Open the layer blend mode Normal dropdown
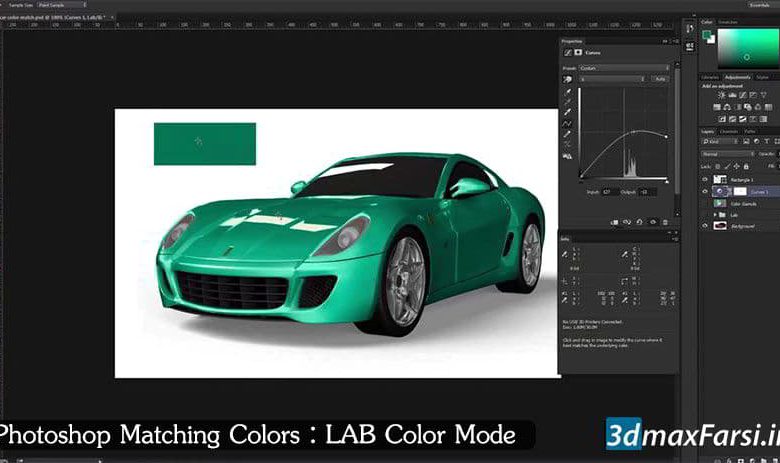This screenshot has height=463, width=780. point(728,154)
